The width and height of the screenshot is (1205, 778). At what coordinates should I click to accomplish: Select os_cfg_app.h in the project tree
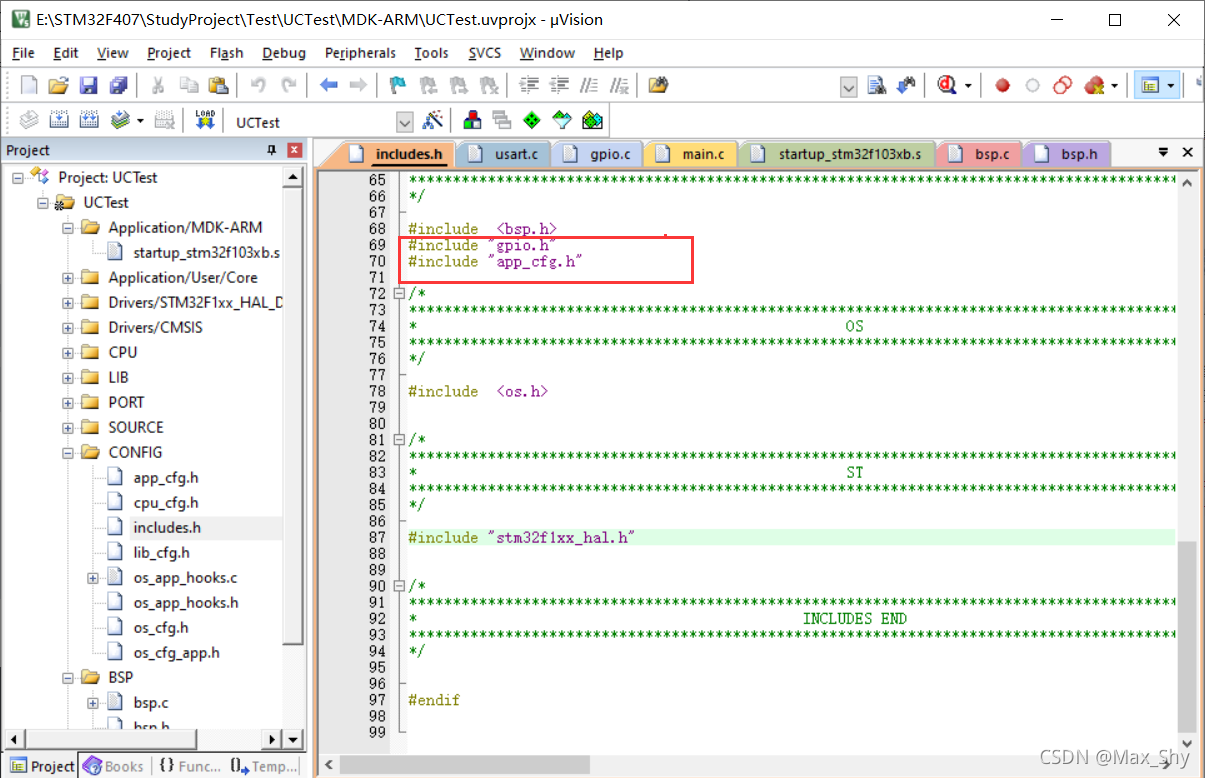coord(176,653)
